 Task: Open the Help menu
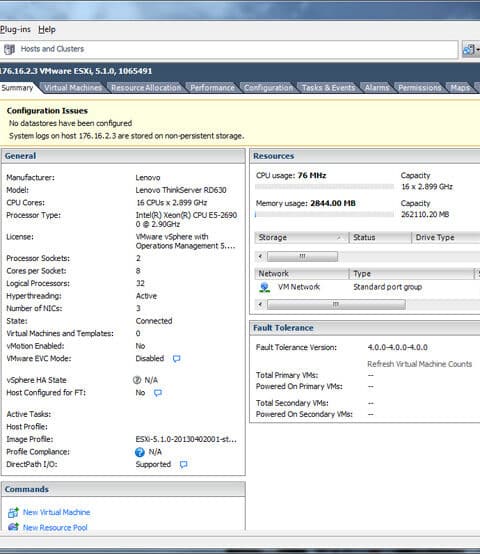point(47,29)
